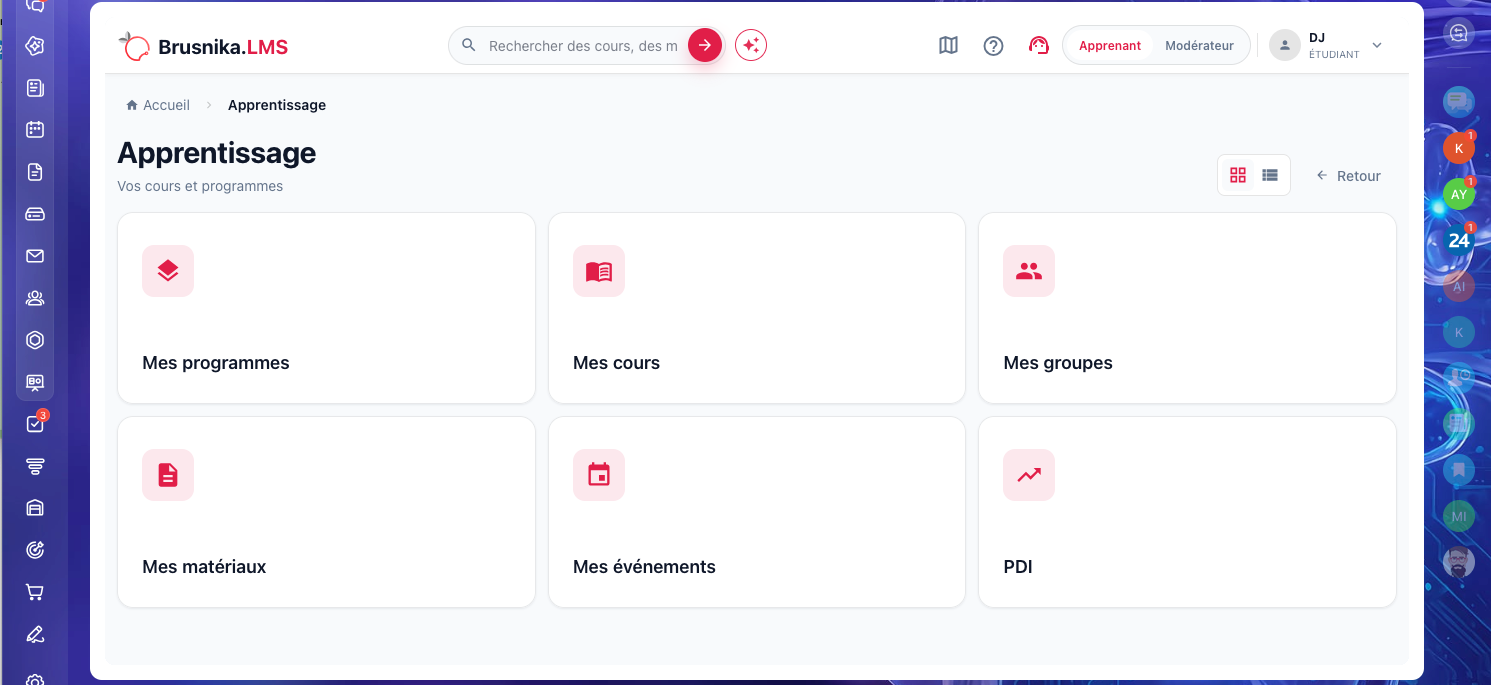Open the Mes programmes card

click(326, 308)
